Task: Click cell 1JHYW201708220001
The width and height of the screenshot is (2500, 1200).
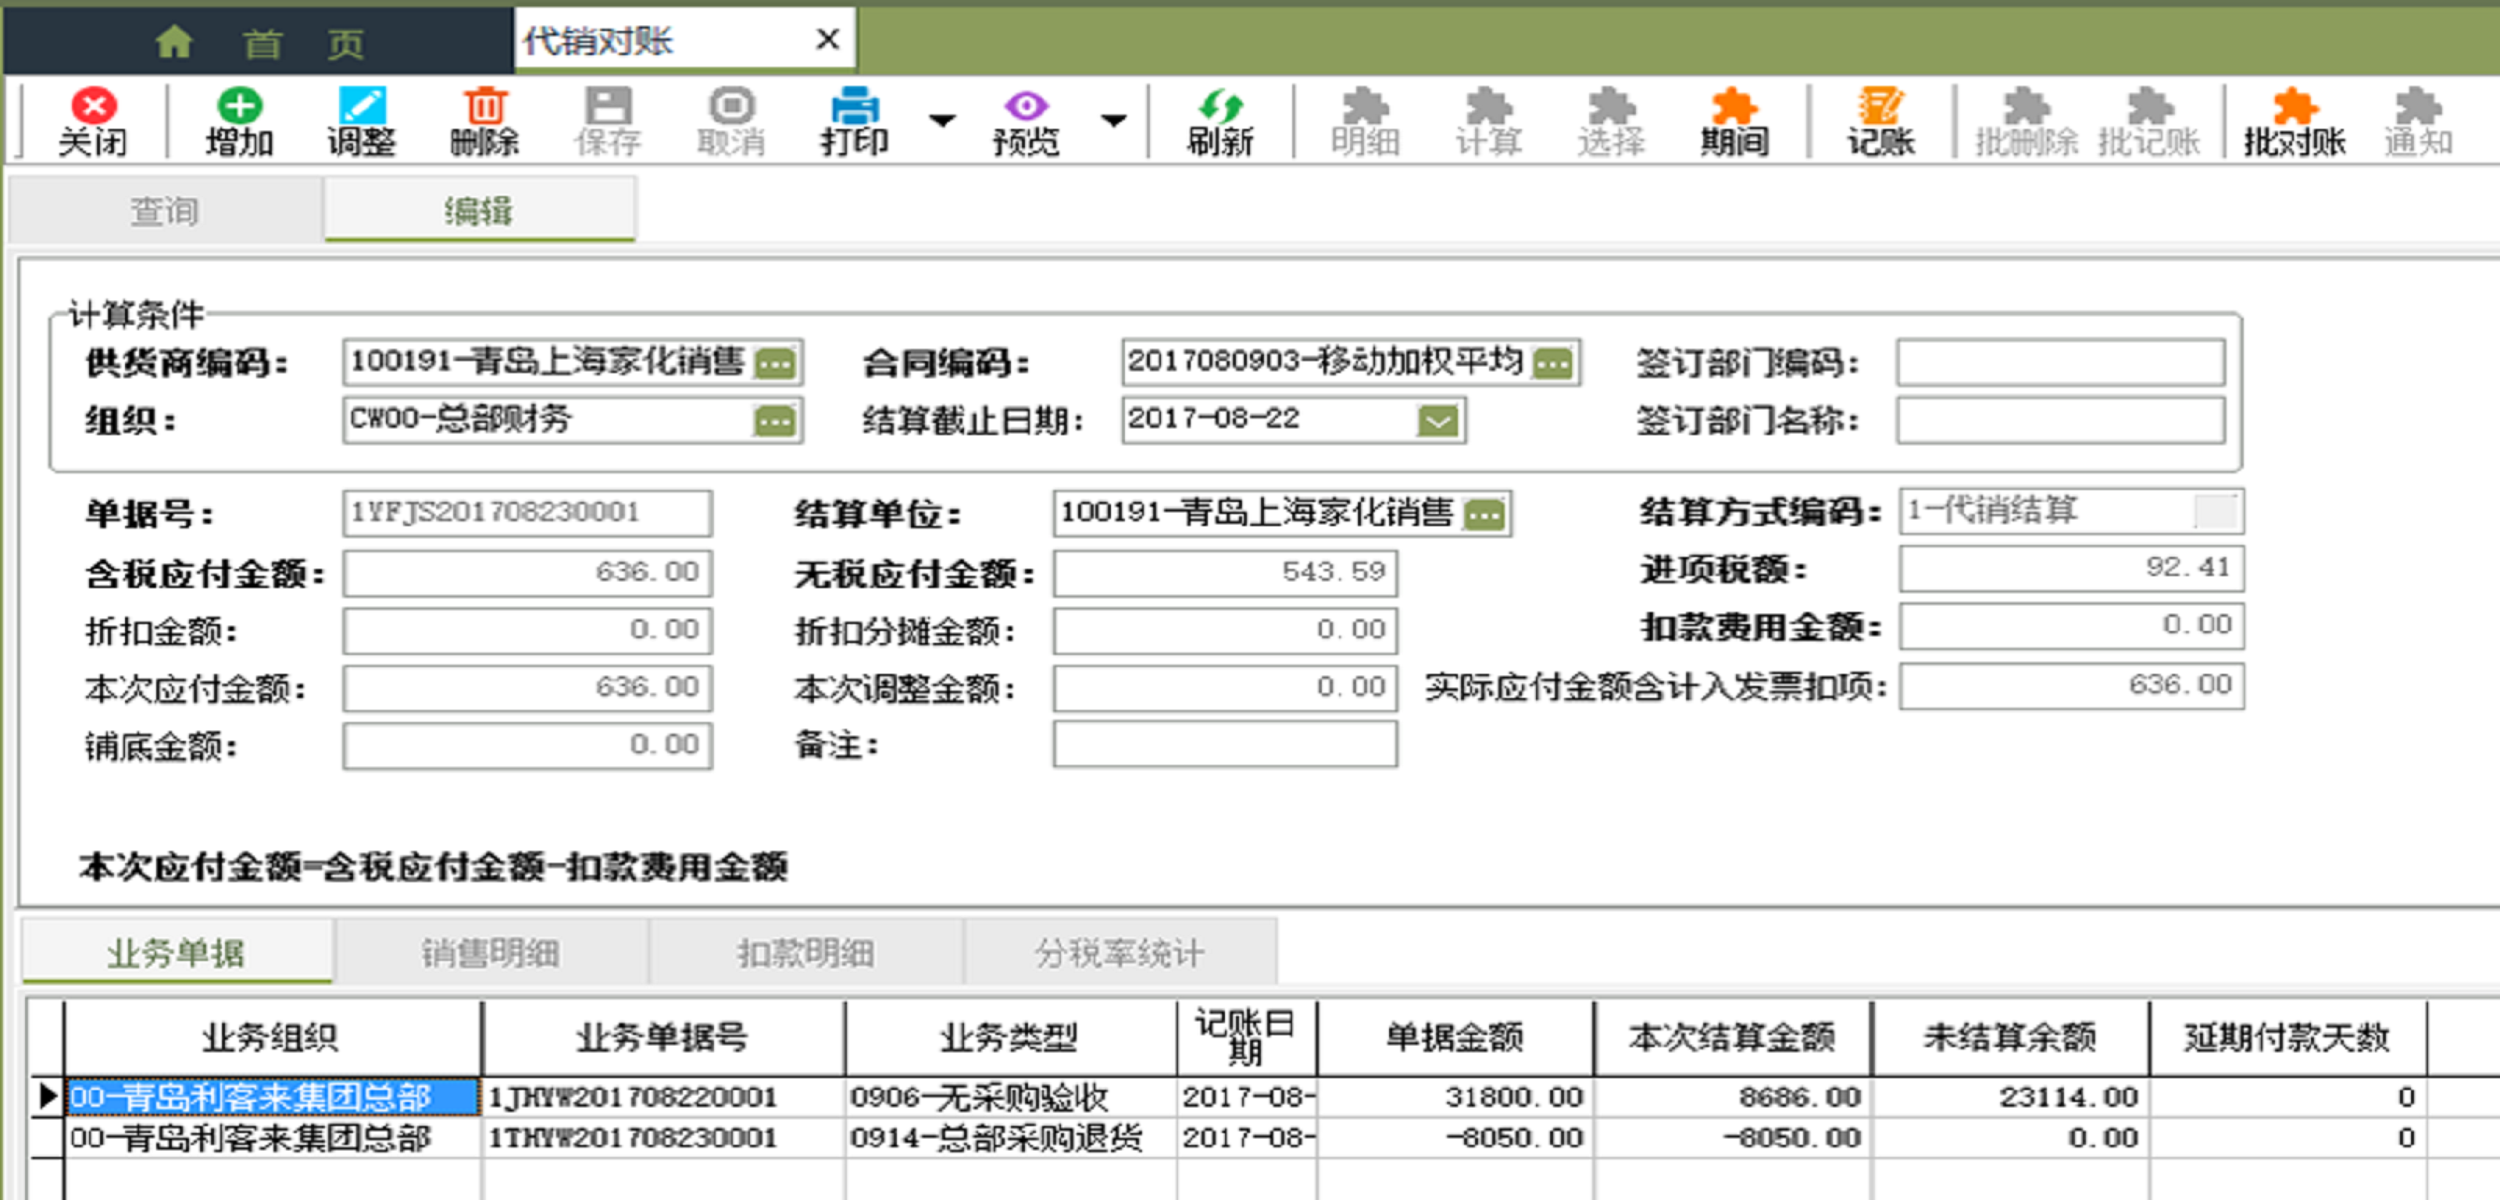Action: (663, 1097)
